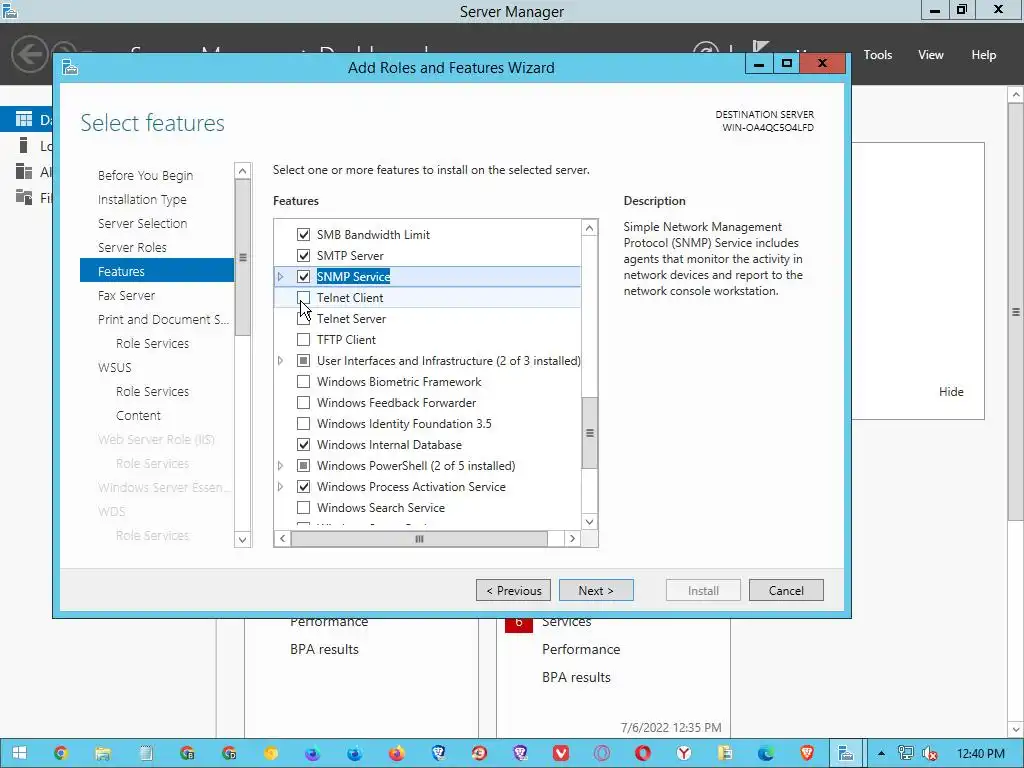Open the purple-outlined Opera taskbar icon
Screen dimensions: 1024x768
(601, 753)
